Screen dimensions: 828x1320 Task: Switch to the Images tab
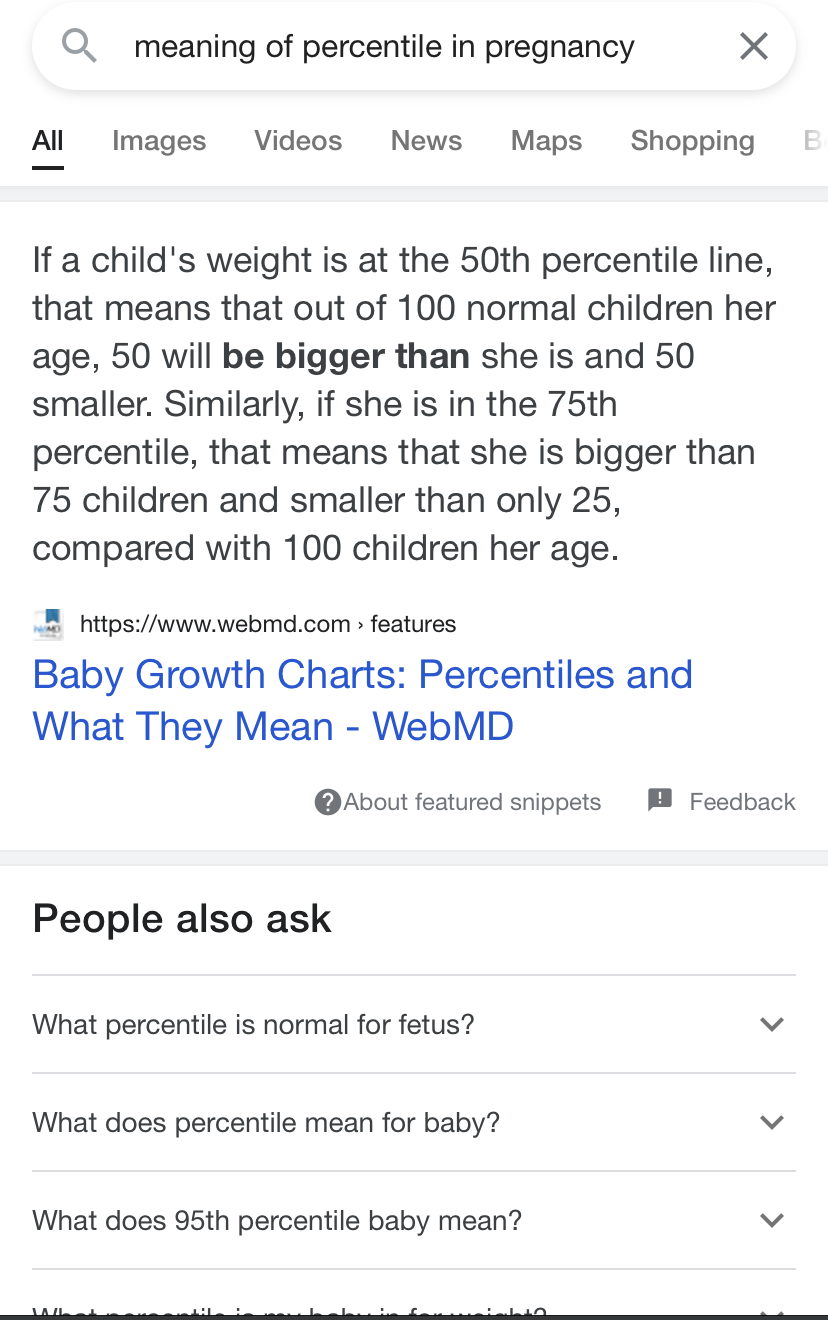pyautogui.click(x=159, y=141)
